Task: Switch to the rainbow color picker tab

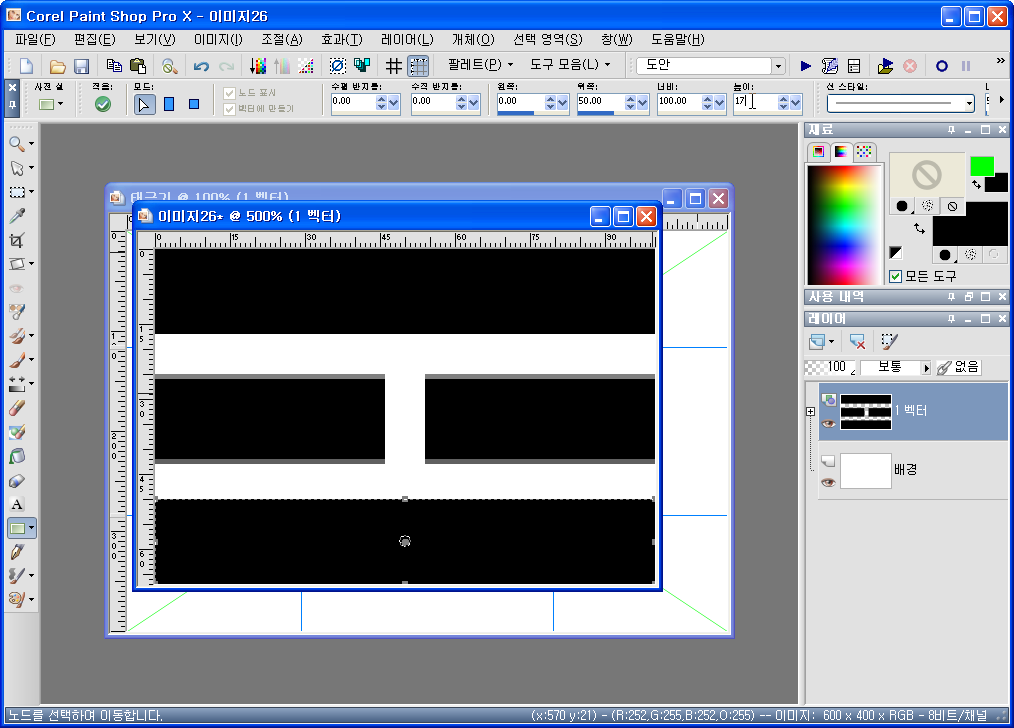Action: (x=841, y=151)
